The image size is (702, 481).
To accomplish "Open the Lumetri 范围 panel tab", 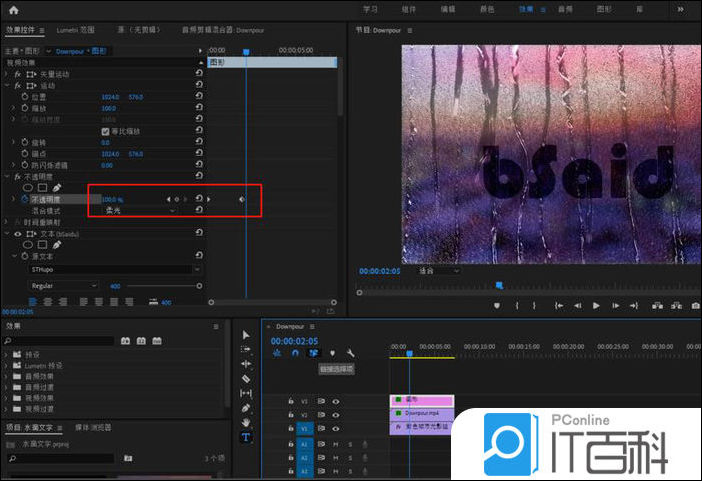I will pos(76,32).
